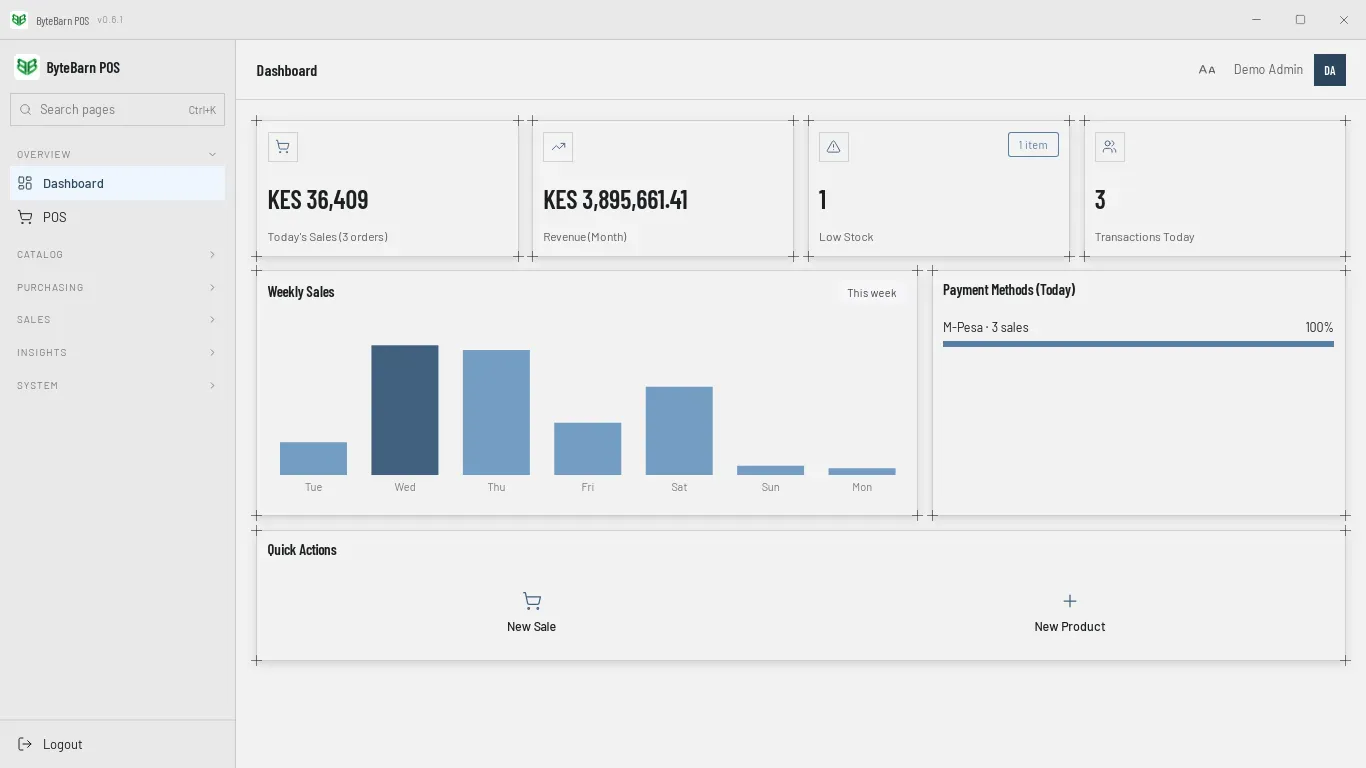
Task: Expand the Purchasing section
Action: pyautogui.click(x=117, y=288)
